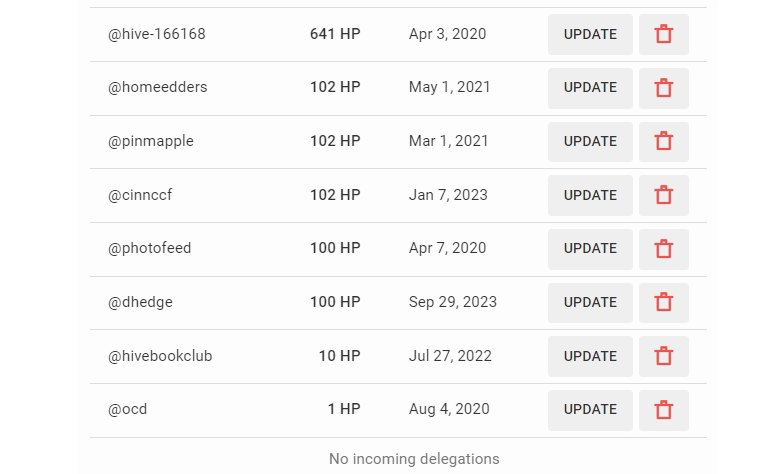
Task: Click the @pinmapple account name
Action: [150, 142]
